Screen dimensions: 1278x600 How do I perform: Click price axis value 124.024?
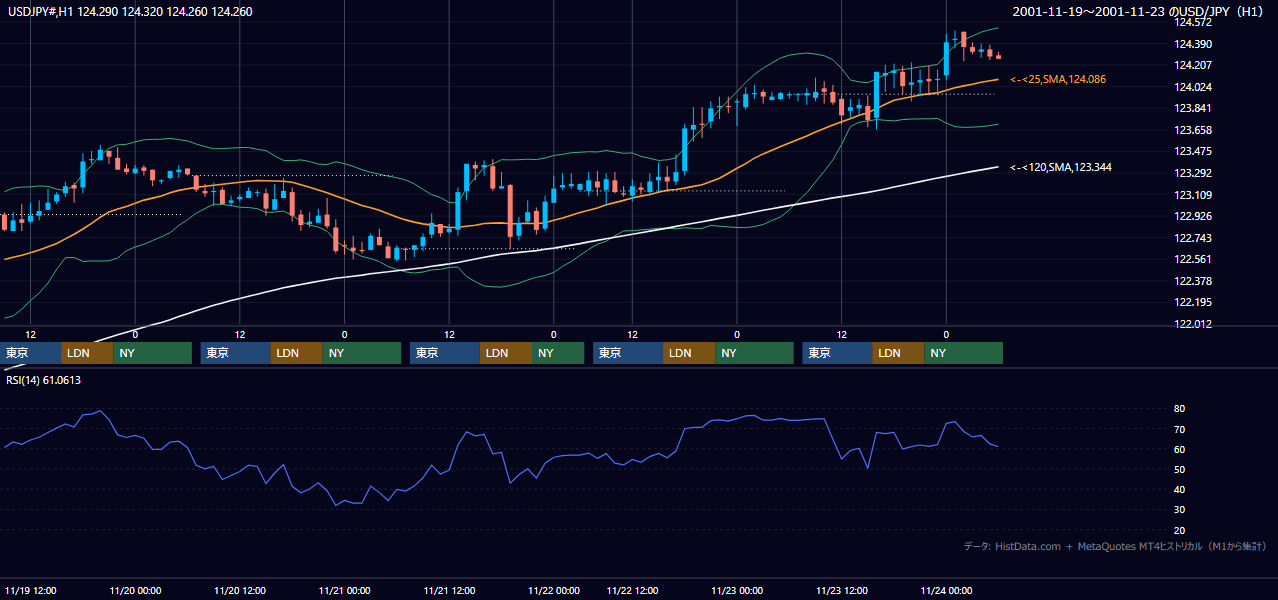tap(1195, 87)
